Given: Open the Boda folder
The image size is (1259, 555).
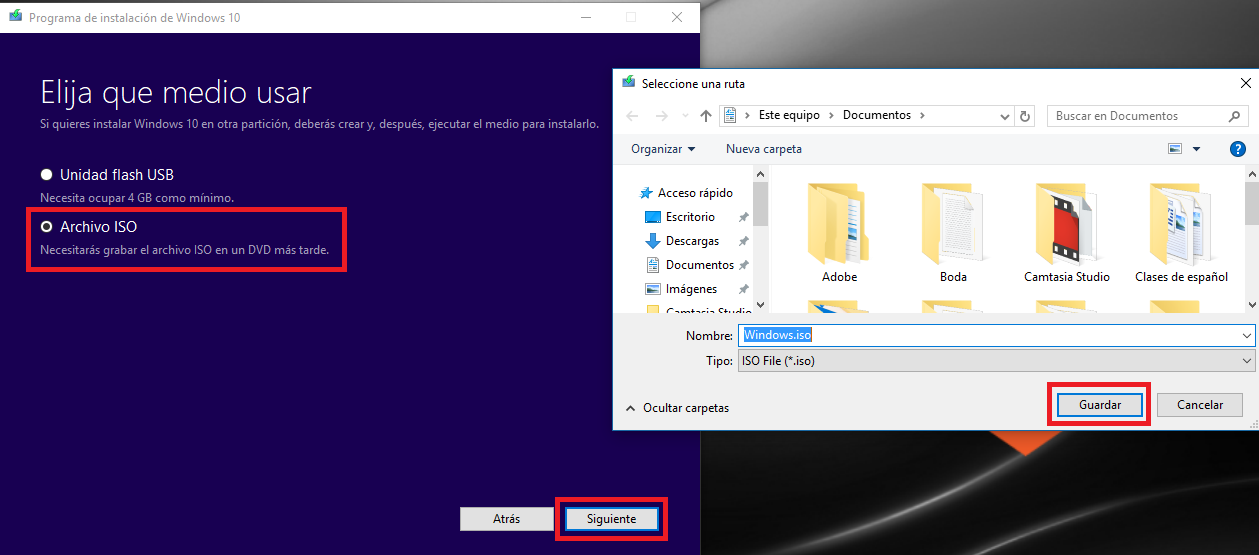Looking at the screenshot, I should point(953,234).
